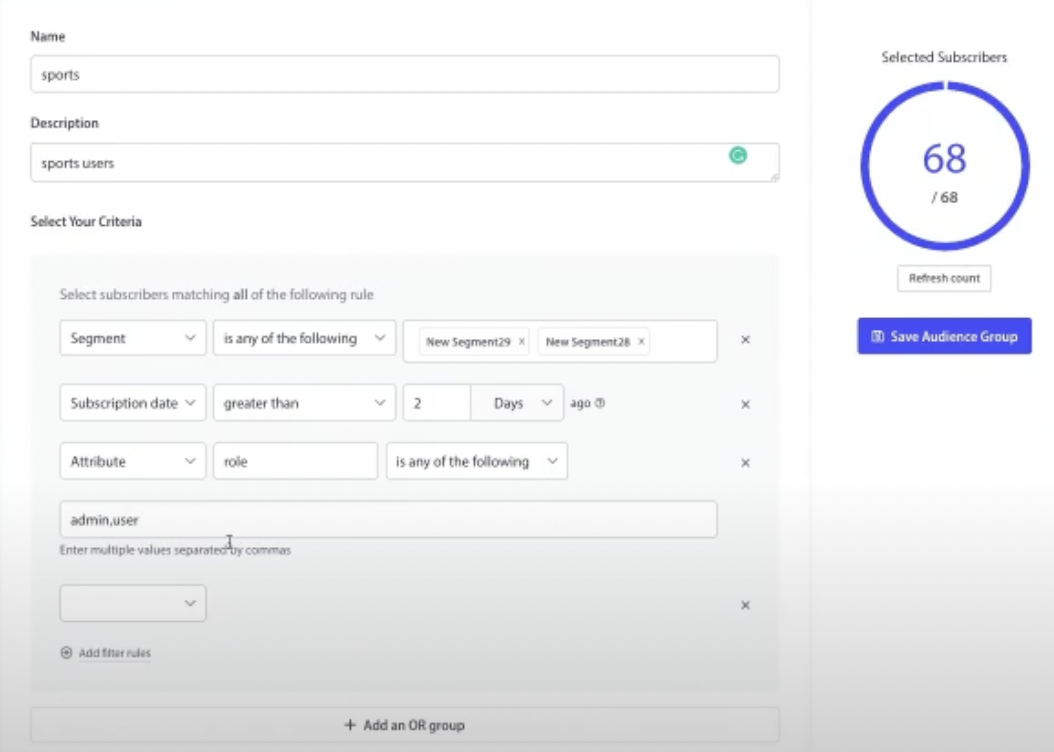This screenshot has height=752, width=1054.
Task: Open the Segment rule type dropdown
Action: click(132, 338)
